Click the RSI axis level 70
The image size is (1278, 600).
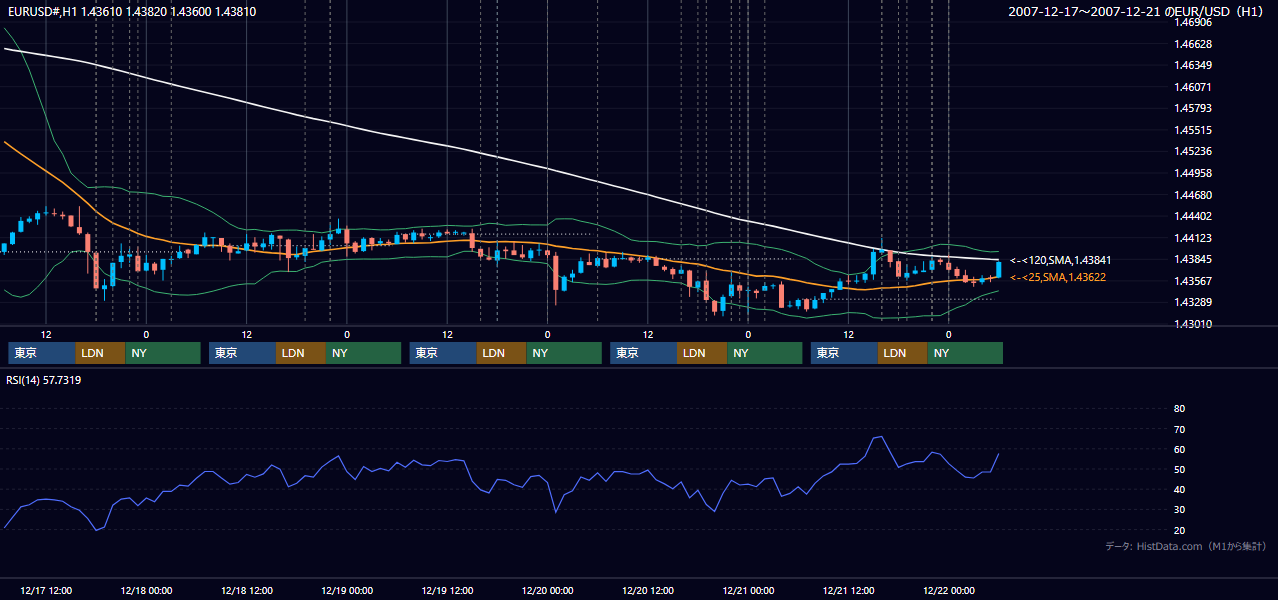(1179, 429)
